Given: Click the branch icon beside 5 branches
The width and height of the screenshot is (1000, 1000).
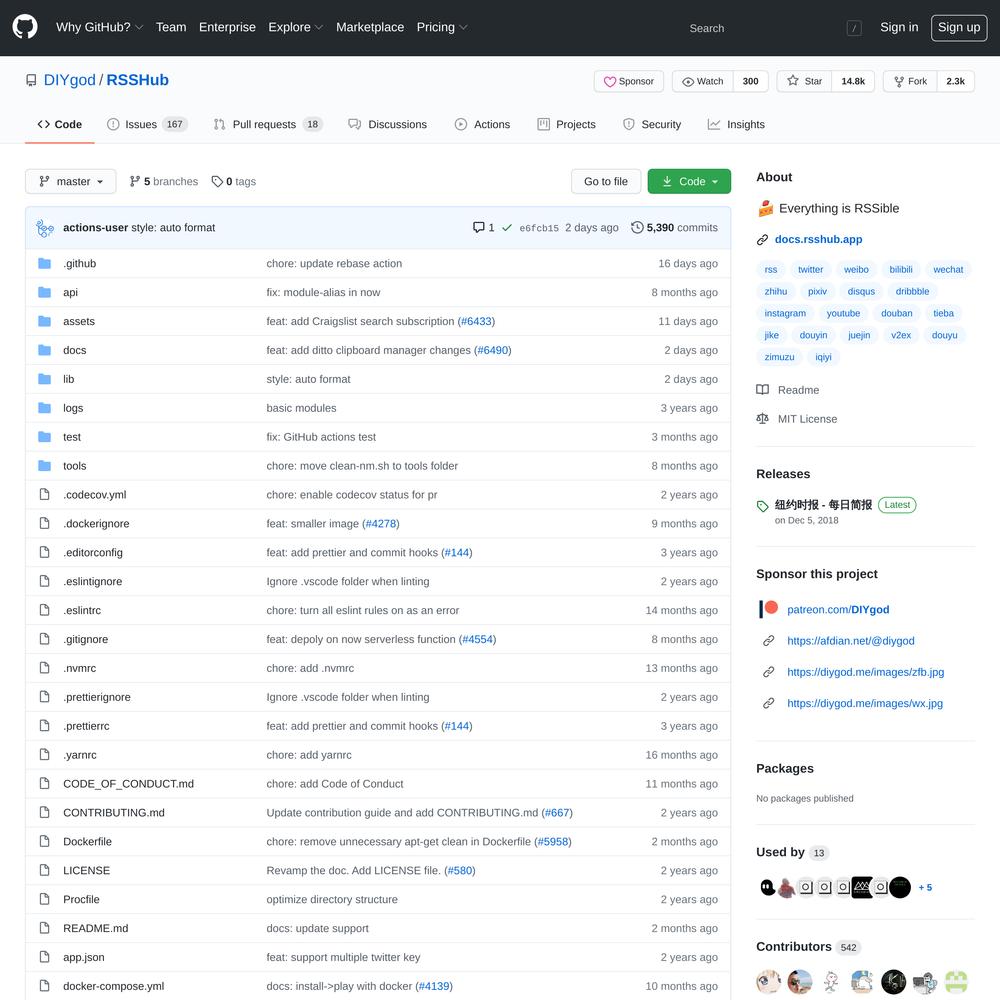Looking at the screenshot, I should pos(135,181).
